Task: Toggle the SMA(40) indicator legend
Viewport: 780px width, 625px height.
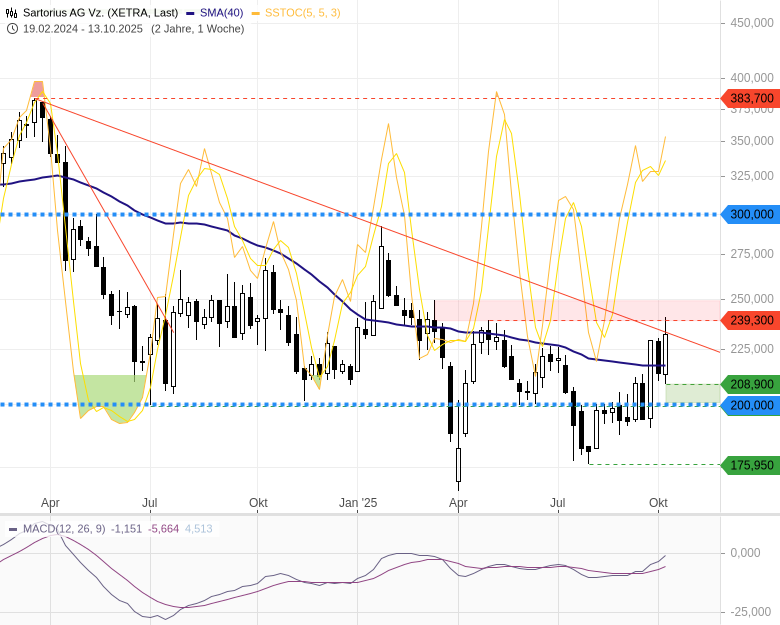Action: point(222,13)
